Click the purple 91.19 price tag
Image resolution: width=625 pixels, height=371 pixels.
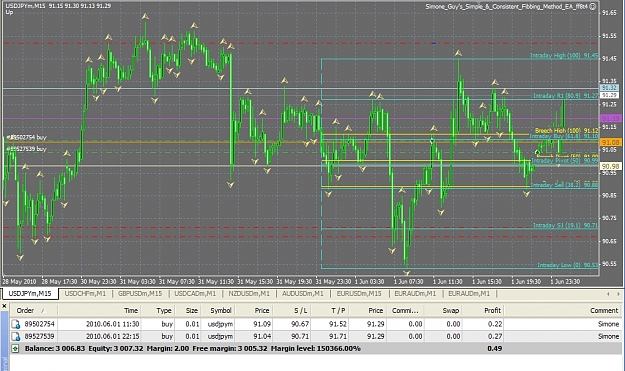pos(610,118)
